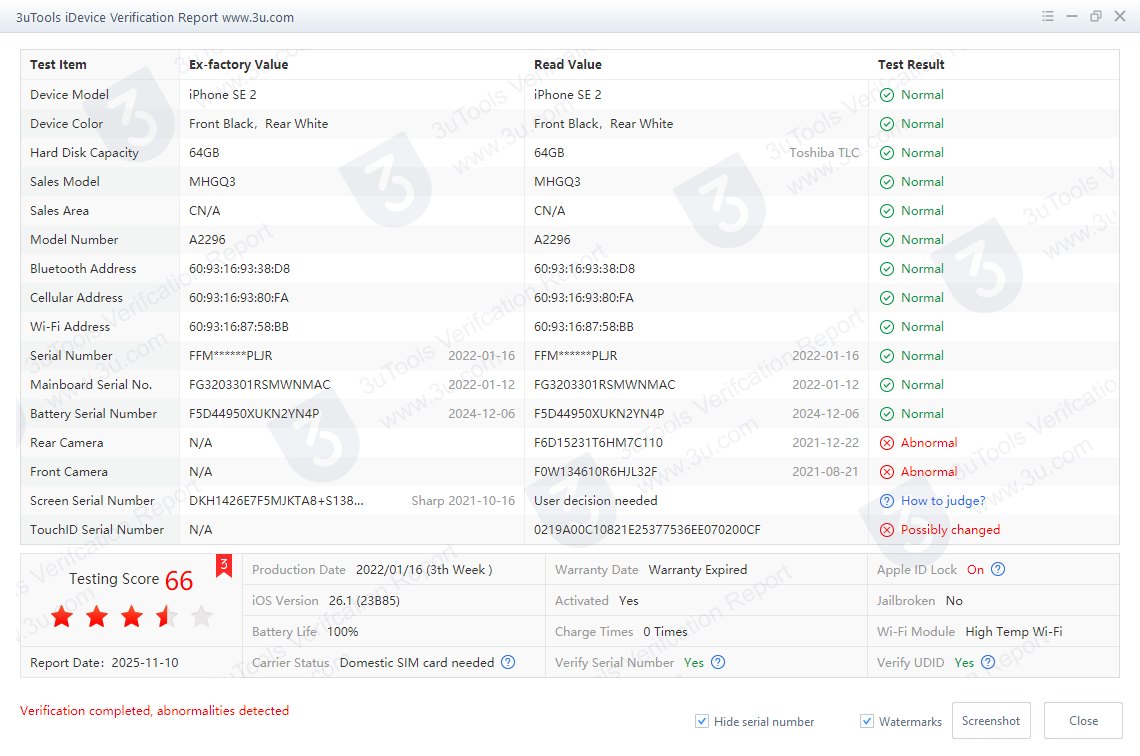The height and width of the screenshot is (756, 1140).
Task: Restore the window using the title bar button
Action: pyautogui.click(x=1096, y=17)
